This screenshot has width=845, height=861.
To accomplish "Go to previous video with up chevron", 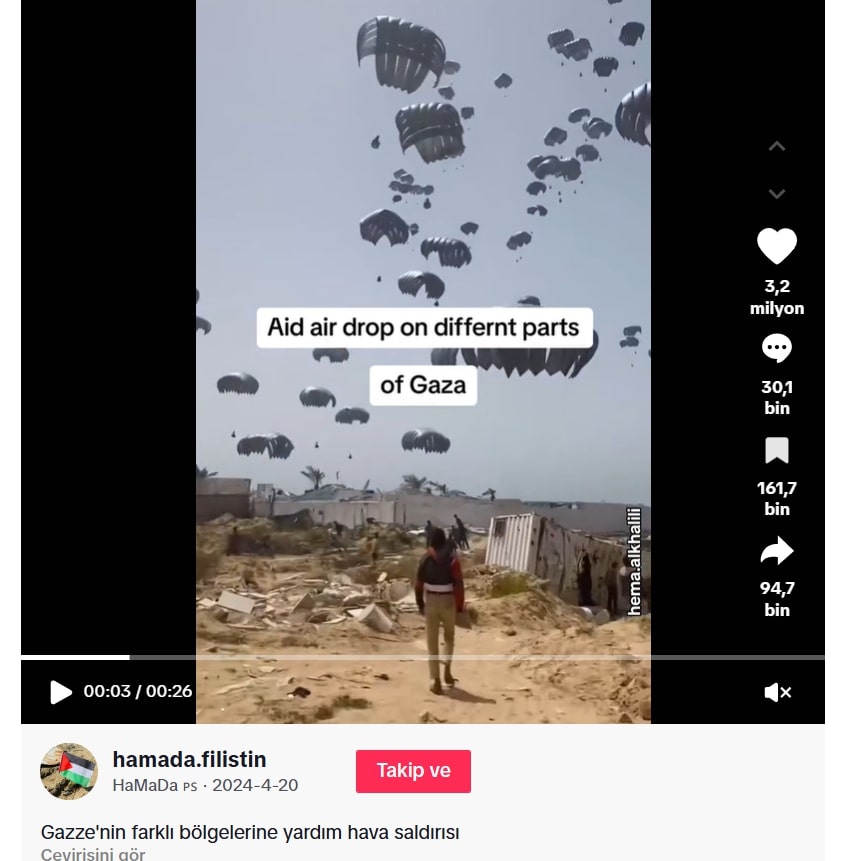I will click(776, 146).
